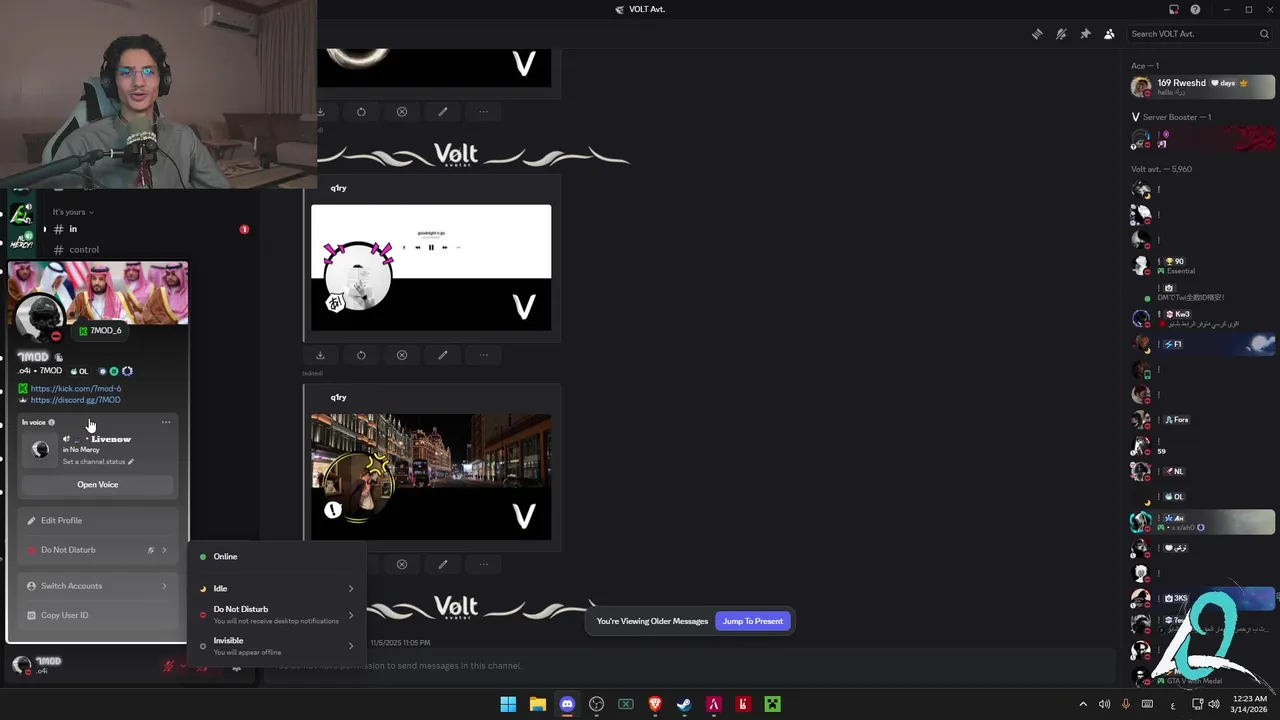Select Copy User ID in the profile popup

98,615
